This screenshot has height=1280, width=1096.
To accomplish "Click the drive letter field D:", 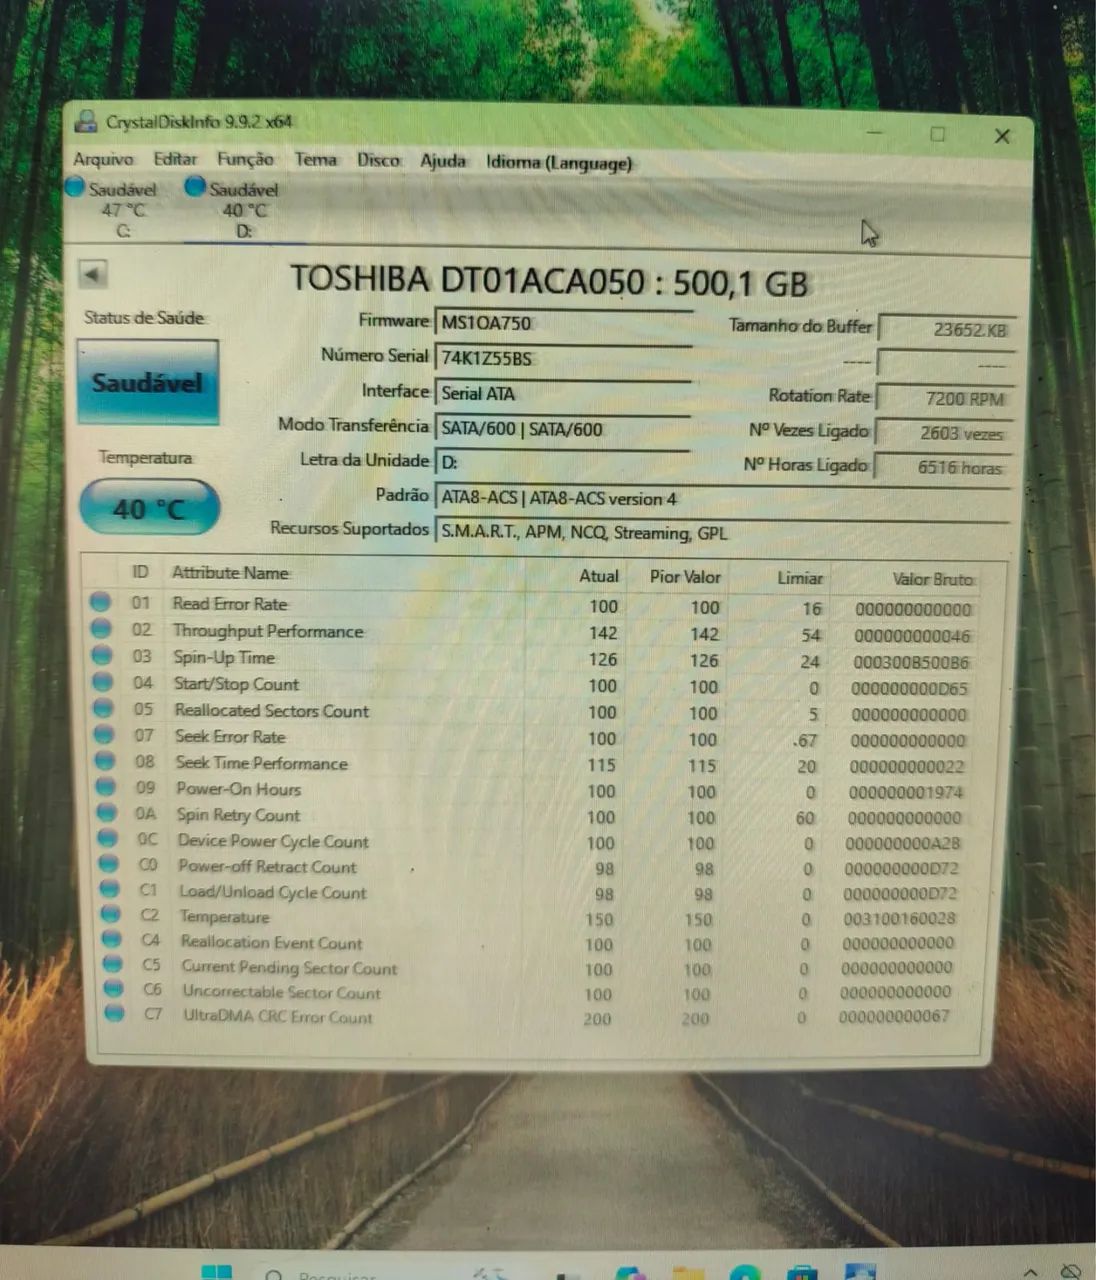I will point(563,463).
